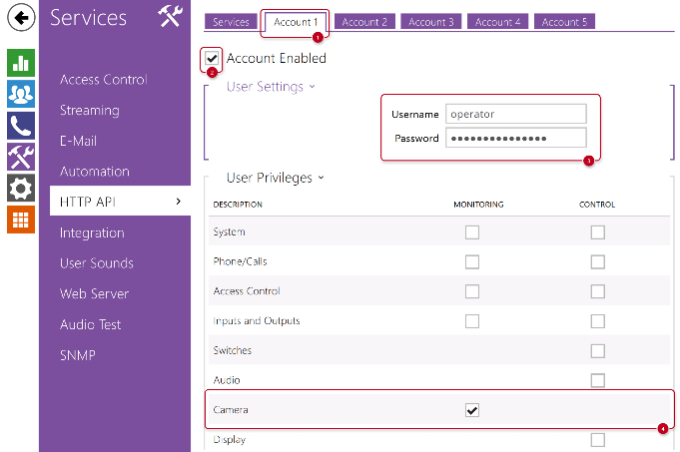The height and width of the screenshot is (452, 680).
Task: Go to the Web Server page
Action: (94, 294)
